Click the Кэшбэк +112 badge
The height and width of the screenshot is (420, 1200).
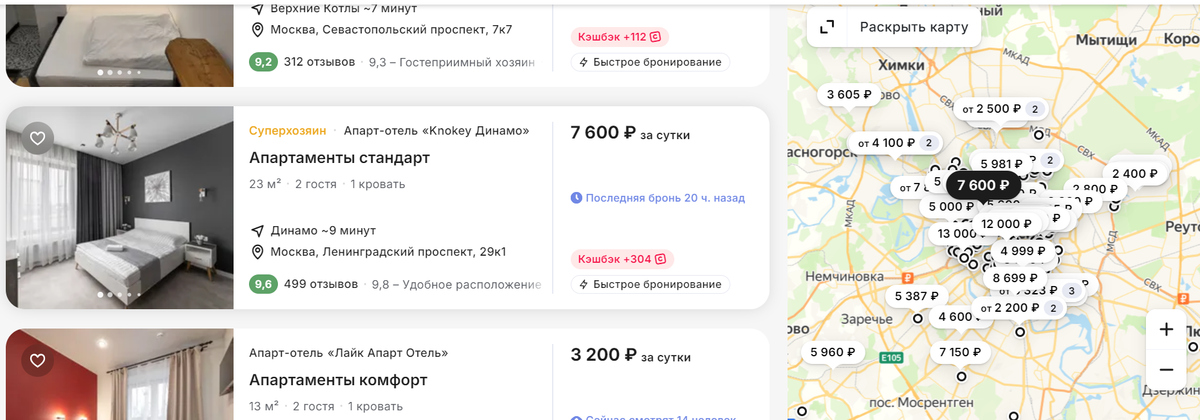click(x=618, y=37)
